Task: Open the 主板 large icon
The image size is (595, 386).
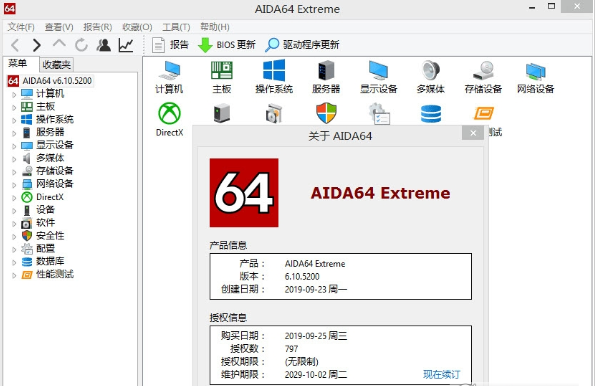Action: tap(222, 77)
